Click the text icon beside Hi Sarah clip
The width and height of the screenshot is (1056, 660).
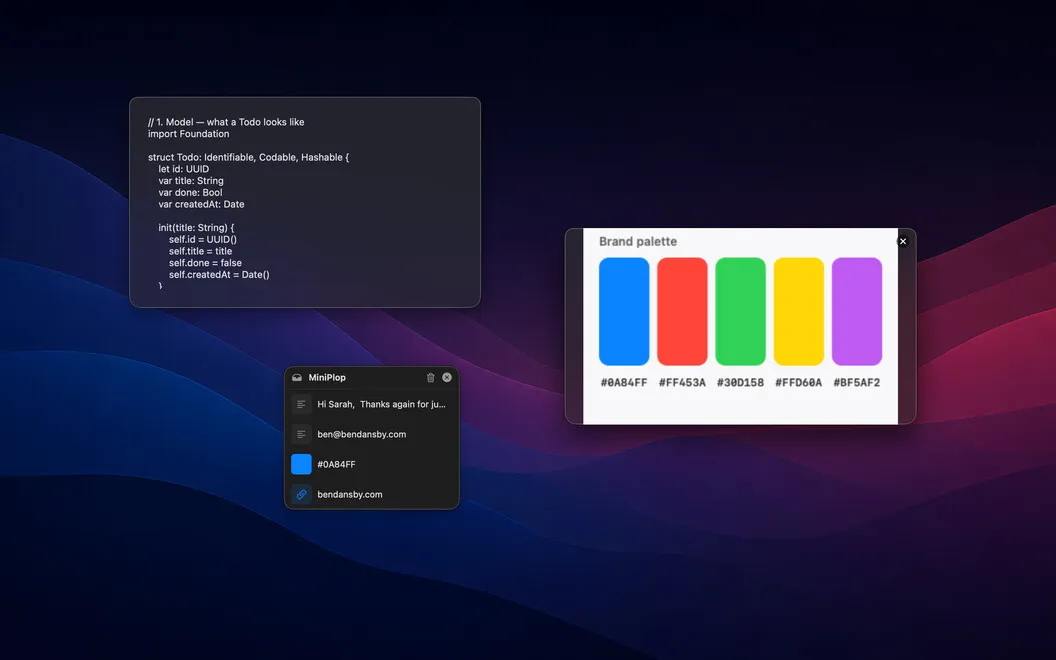point(301,404)
